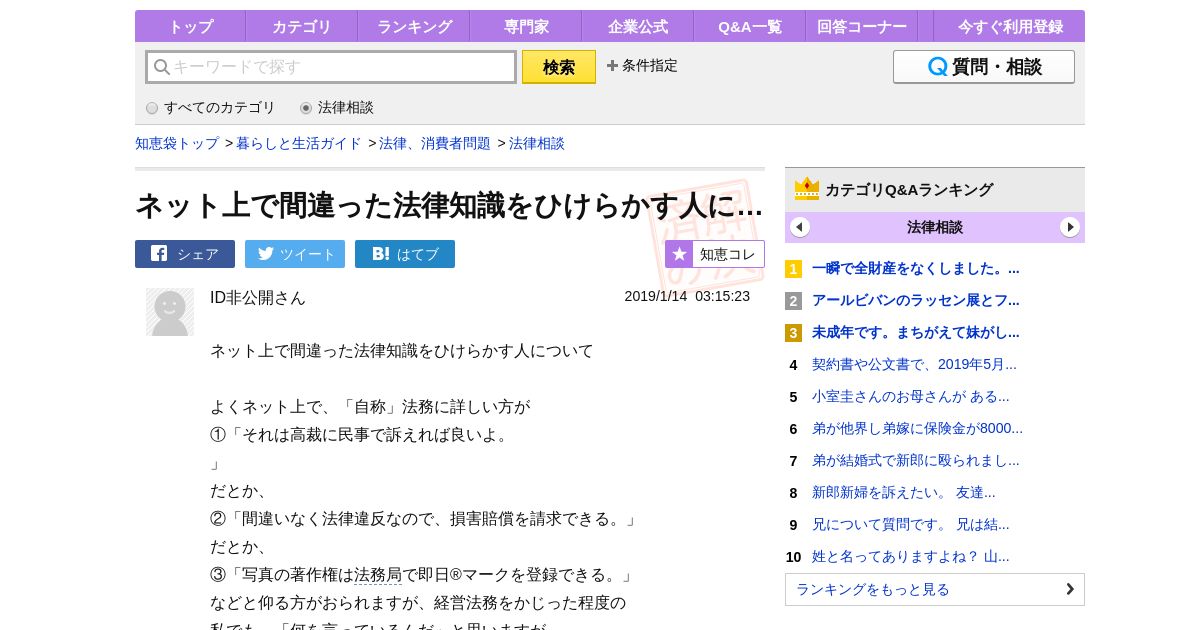This screenshot has height=630, width=1200.
Task: Go to next ranking category arrow
Action: pos(1070,227)
